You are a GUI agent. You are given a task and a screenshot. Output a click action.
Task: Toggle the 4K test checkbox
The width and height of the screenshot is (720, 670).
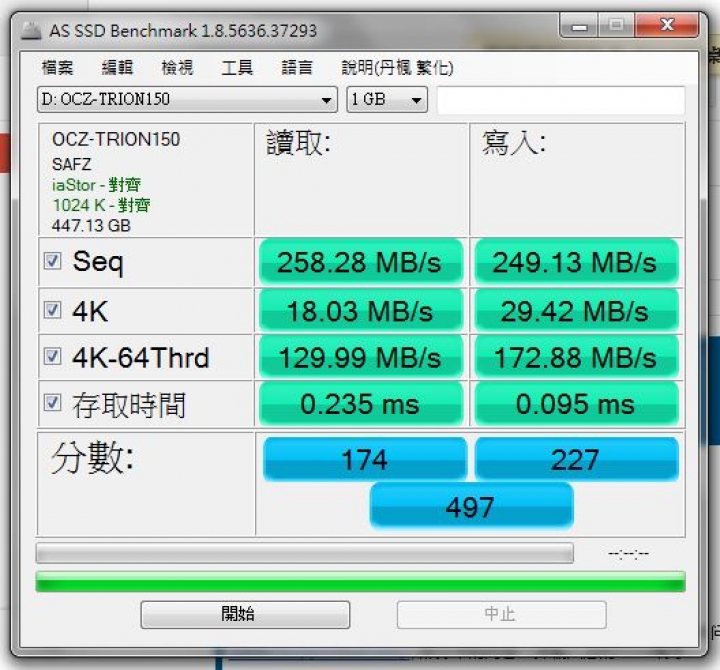pos(52,310)
